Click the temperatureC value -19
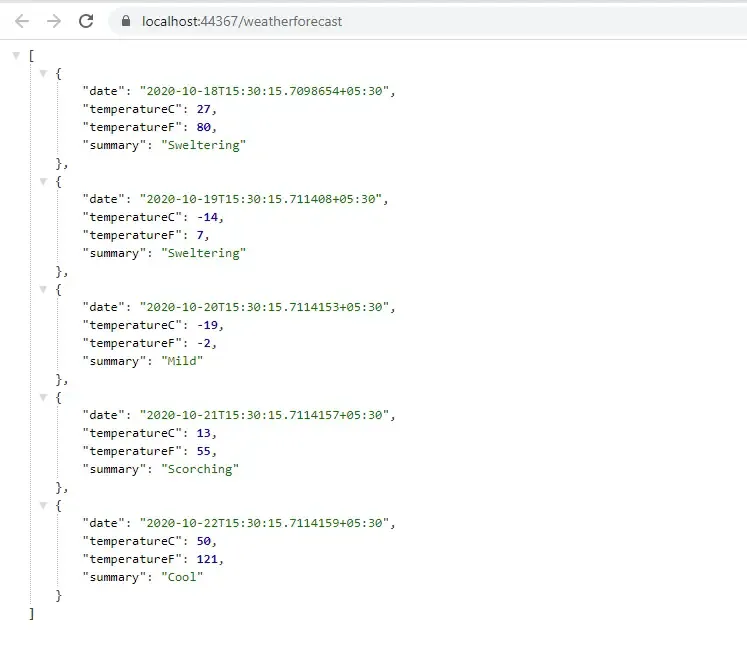The image size is (747, 653). [209, 325]
